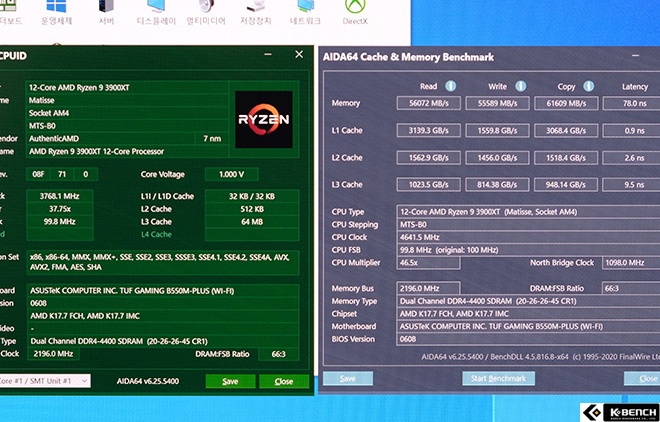Viewport: 660px width, 422px height.
Task: Click North Bridge Clock value 1098.0 MHz
Action: tap(631, 263)
